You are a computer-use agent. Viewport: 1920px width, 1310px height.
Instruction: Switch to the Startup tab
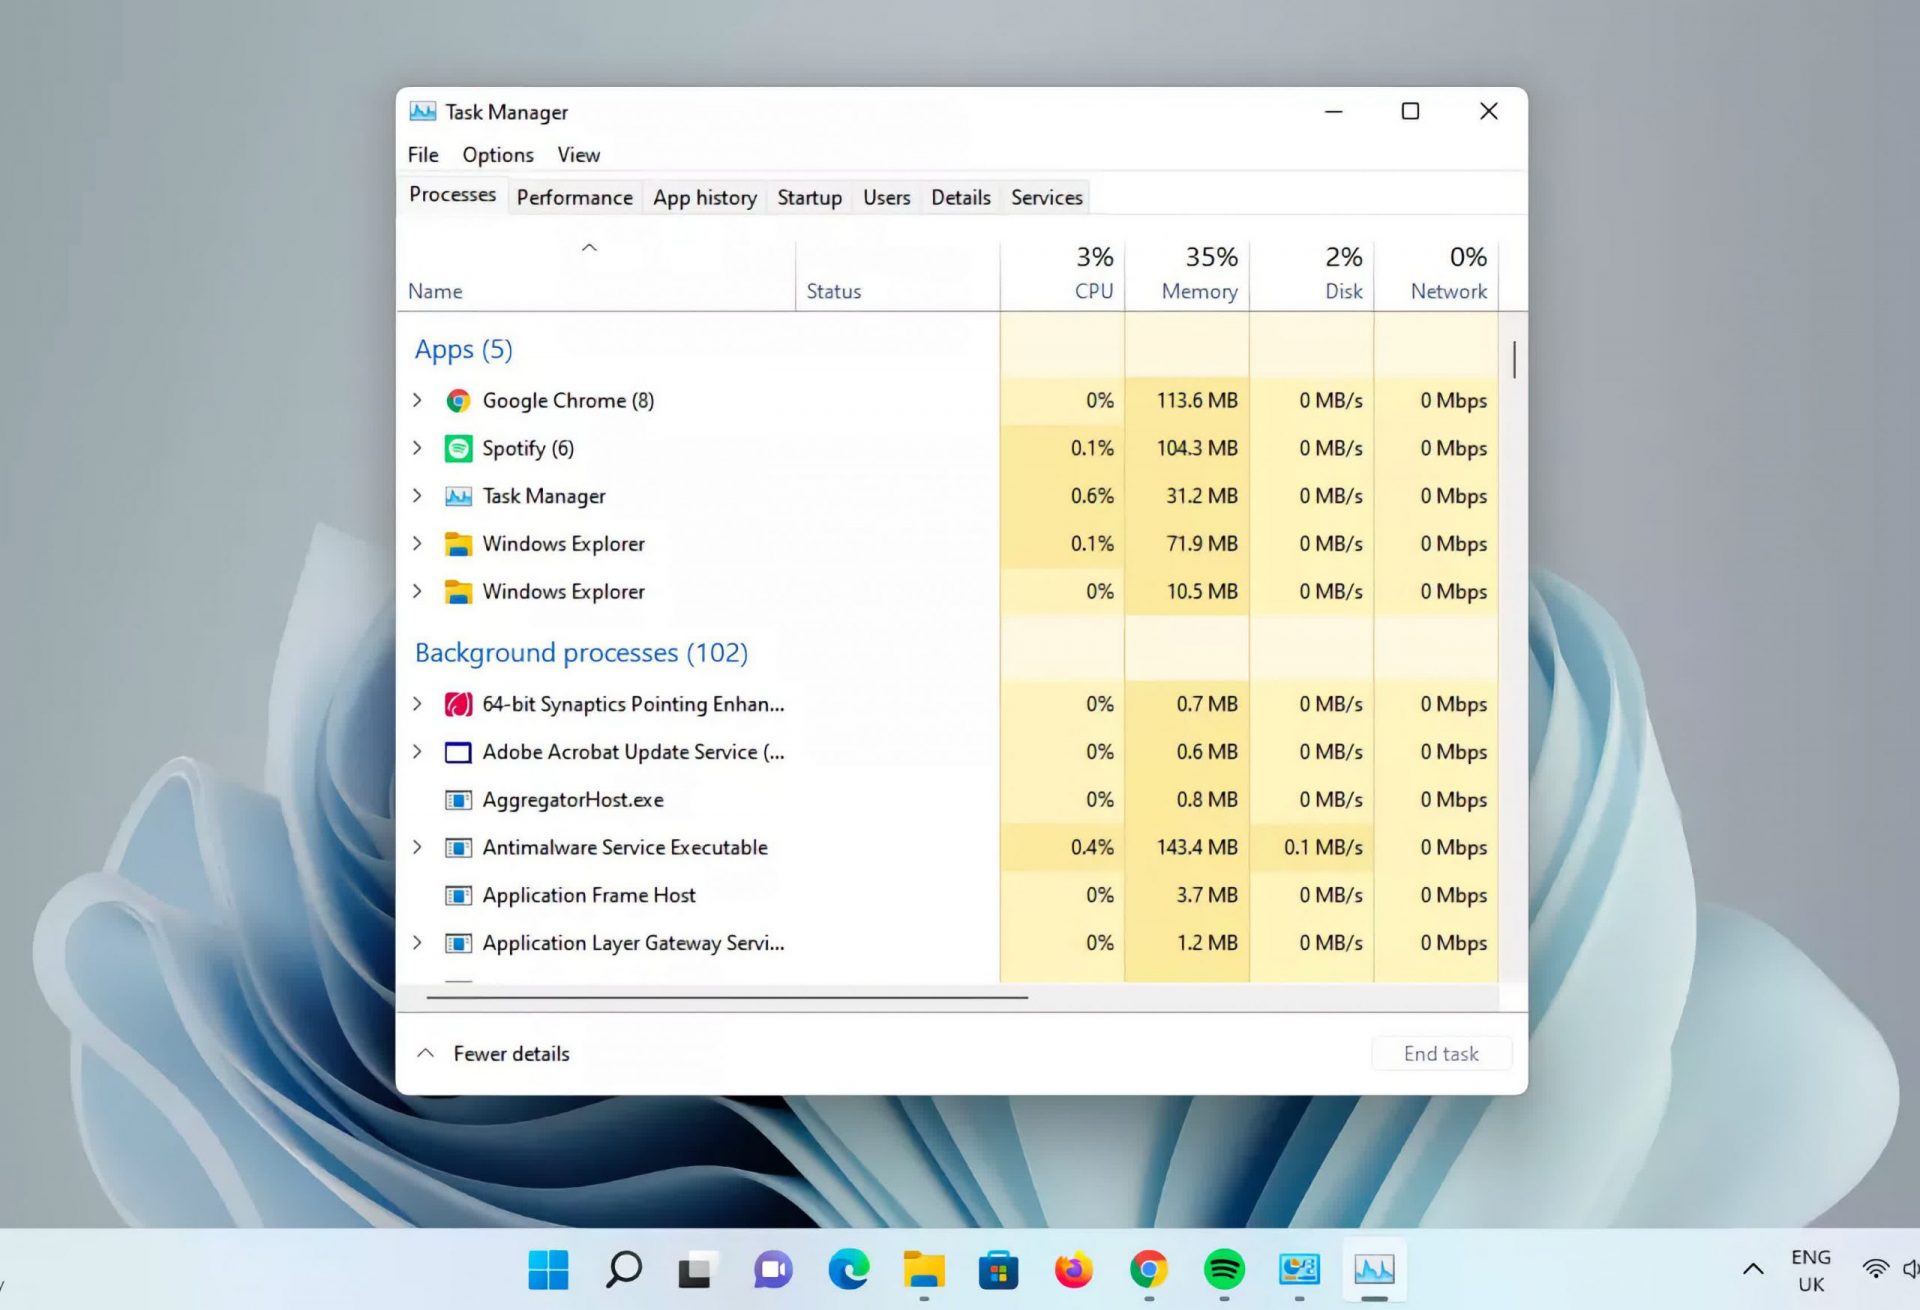[808, 197]
